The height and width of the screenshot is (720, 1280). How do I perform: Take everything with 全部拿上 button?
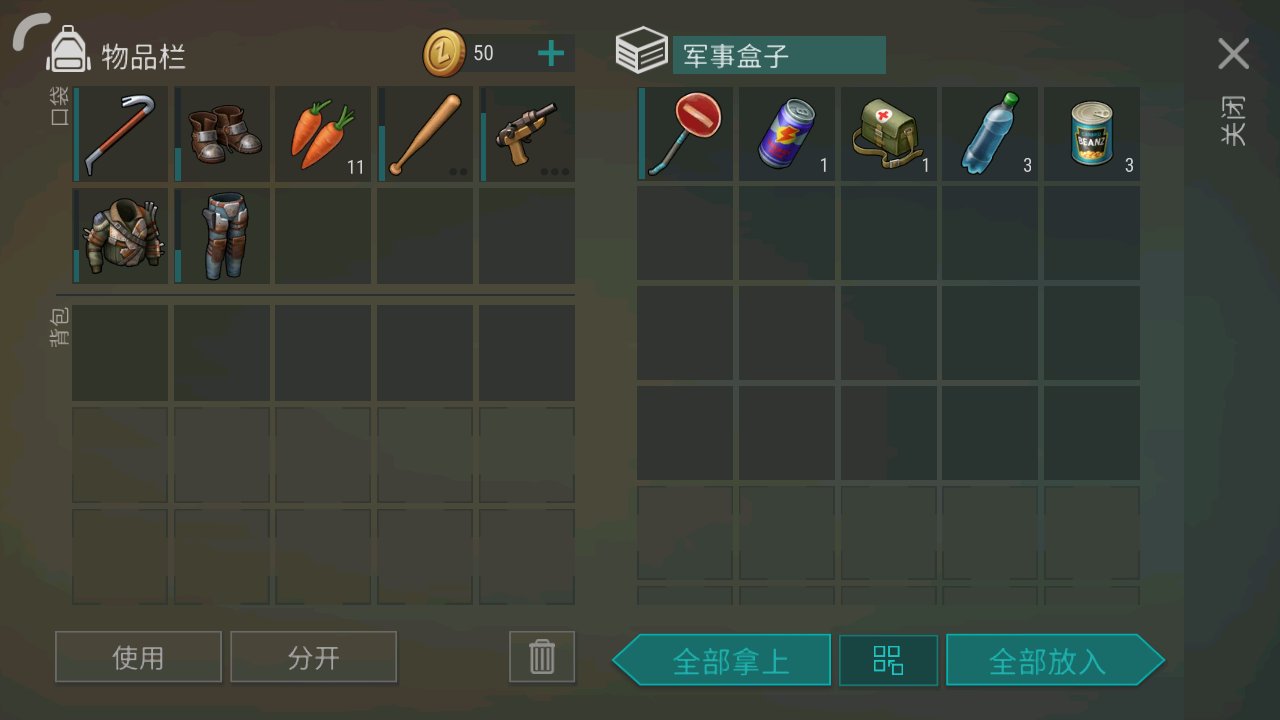click(x=721, y=660)
